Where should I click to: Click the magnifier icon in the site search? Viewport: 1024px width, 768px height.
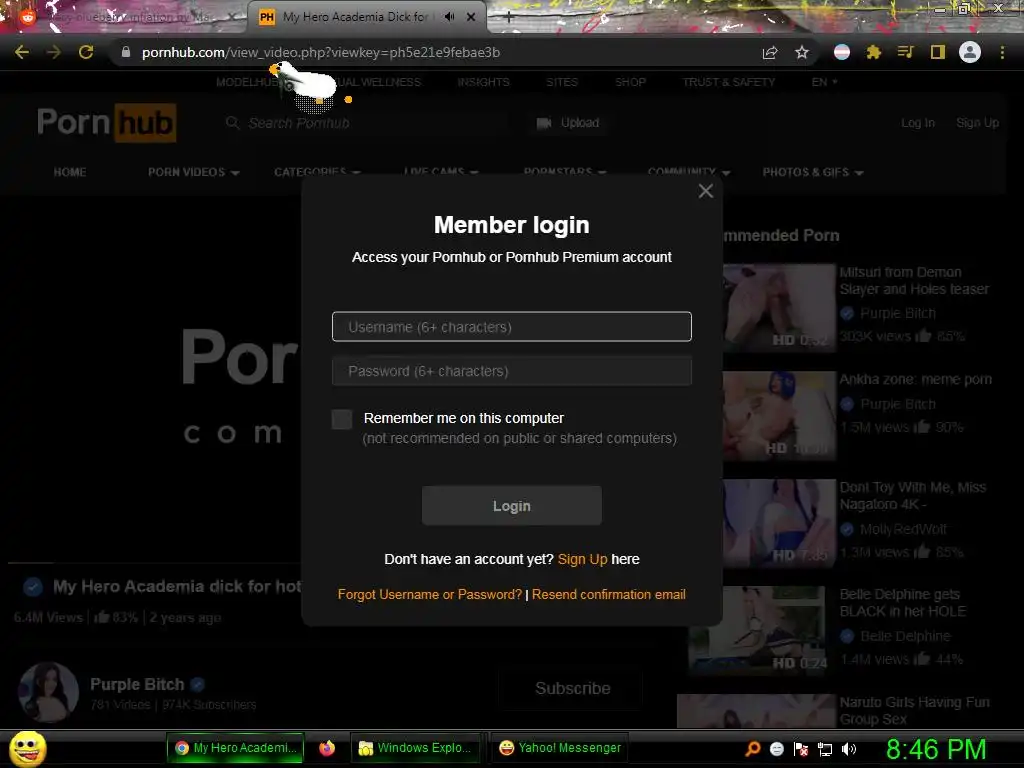(232, 123)
